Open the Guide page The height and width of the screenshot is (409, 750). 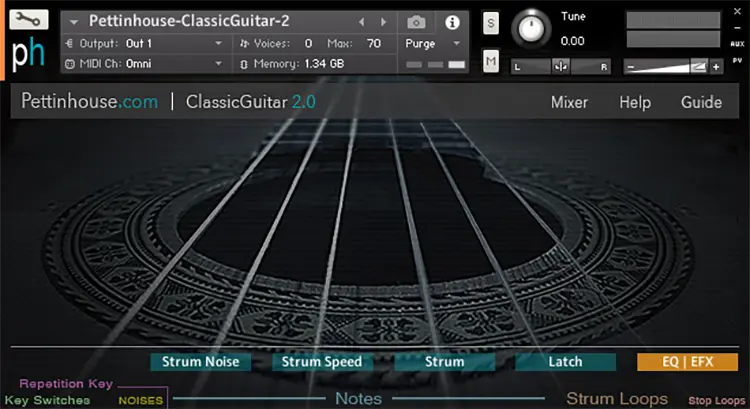pyautogui.click(x=701, y=102)
